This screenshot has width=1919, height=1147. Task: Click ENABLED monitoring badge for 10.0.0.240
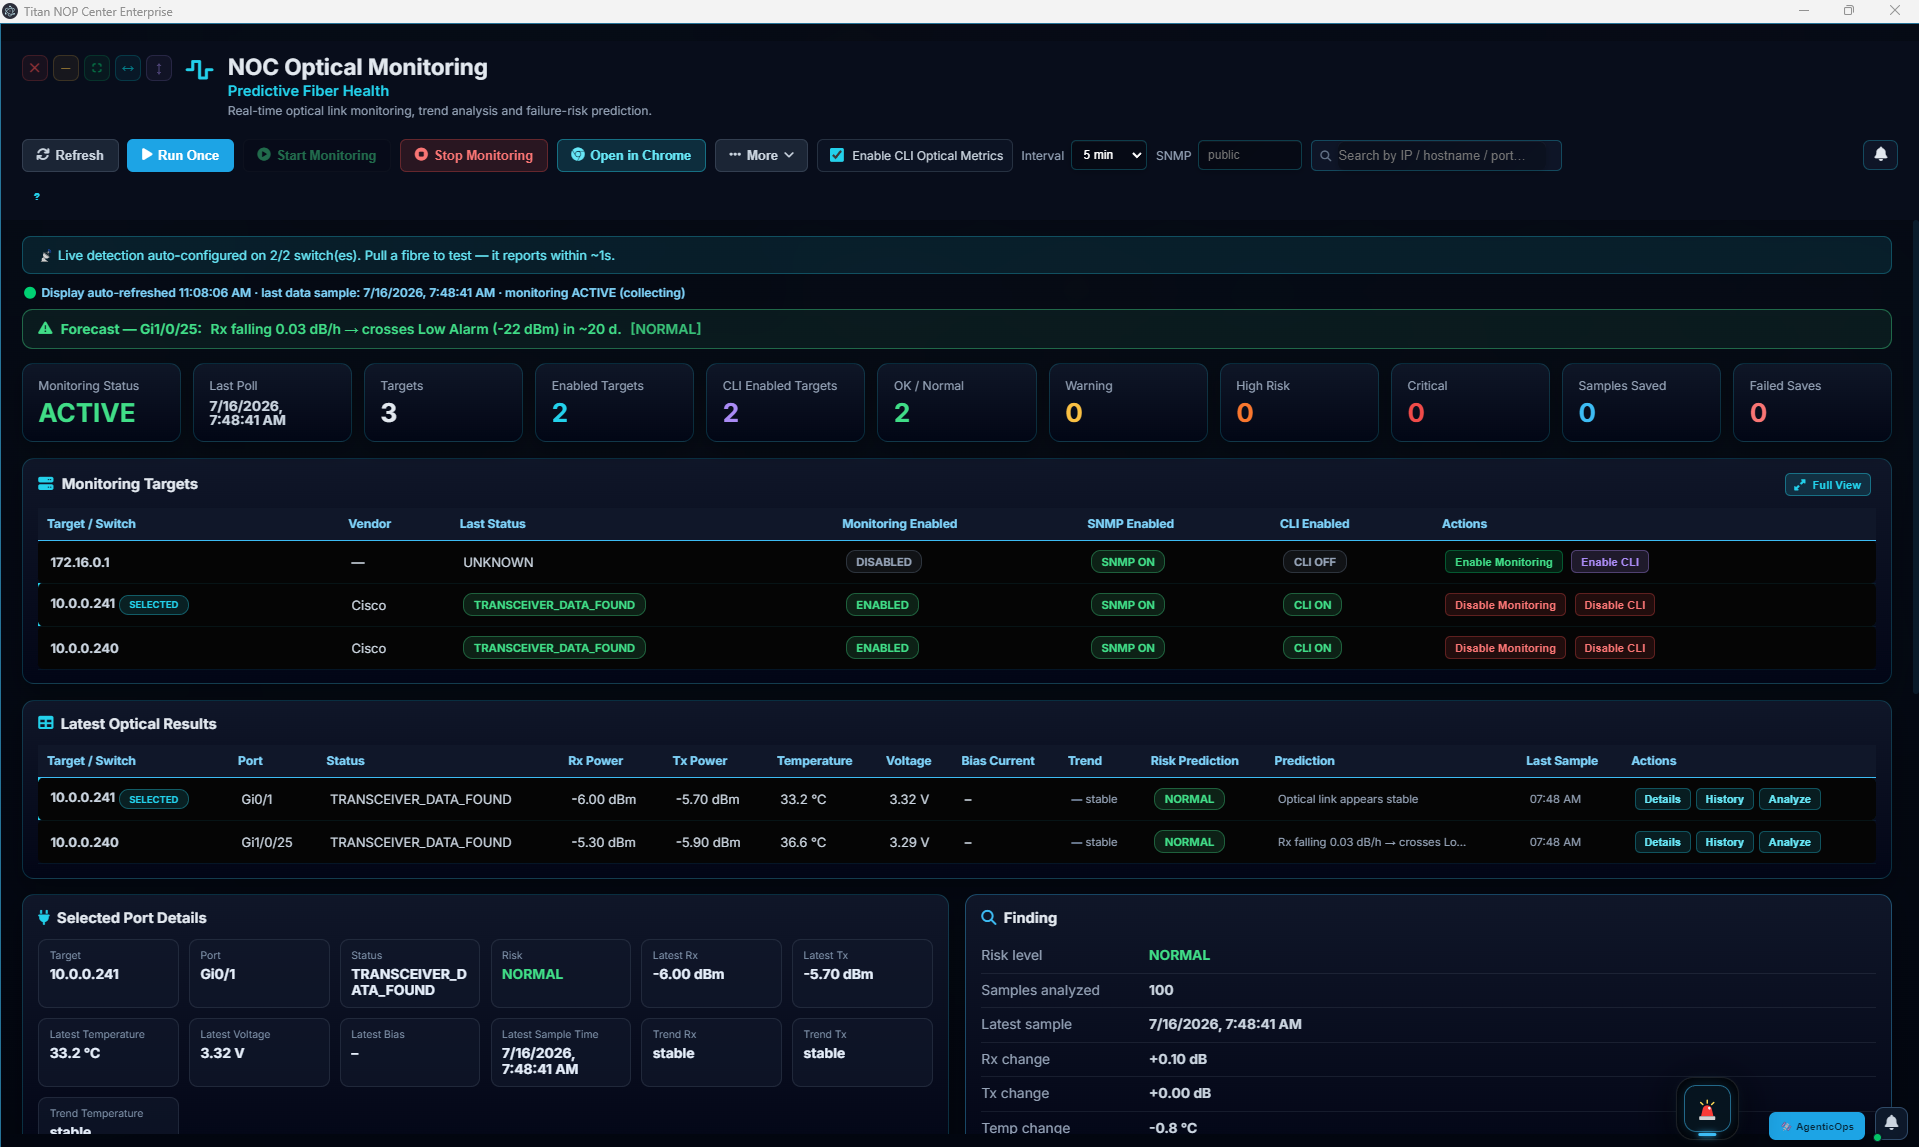882,648
